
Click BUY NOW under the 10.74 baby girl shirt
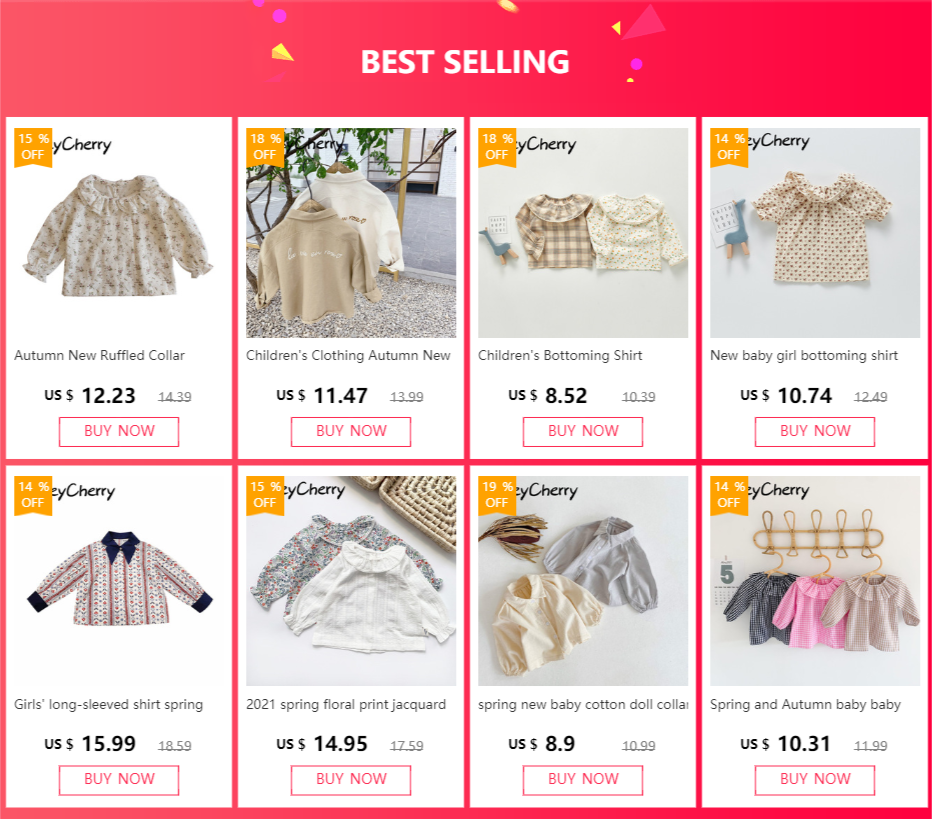coord(815,431)
